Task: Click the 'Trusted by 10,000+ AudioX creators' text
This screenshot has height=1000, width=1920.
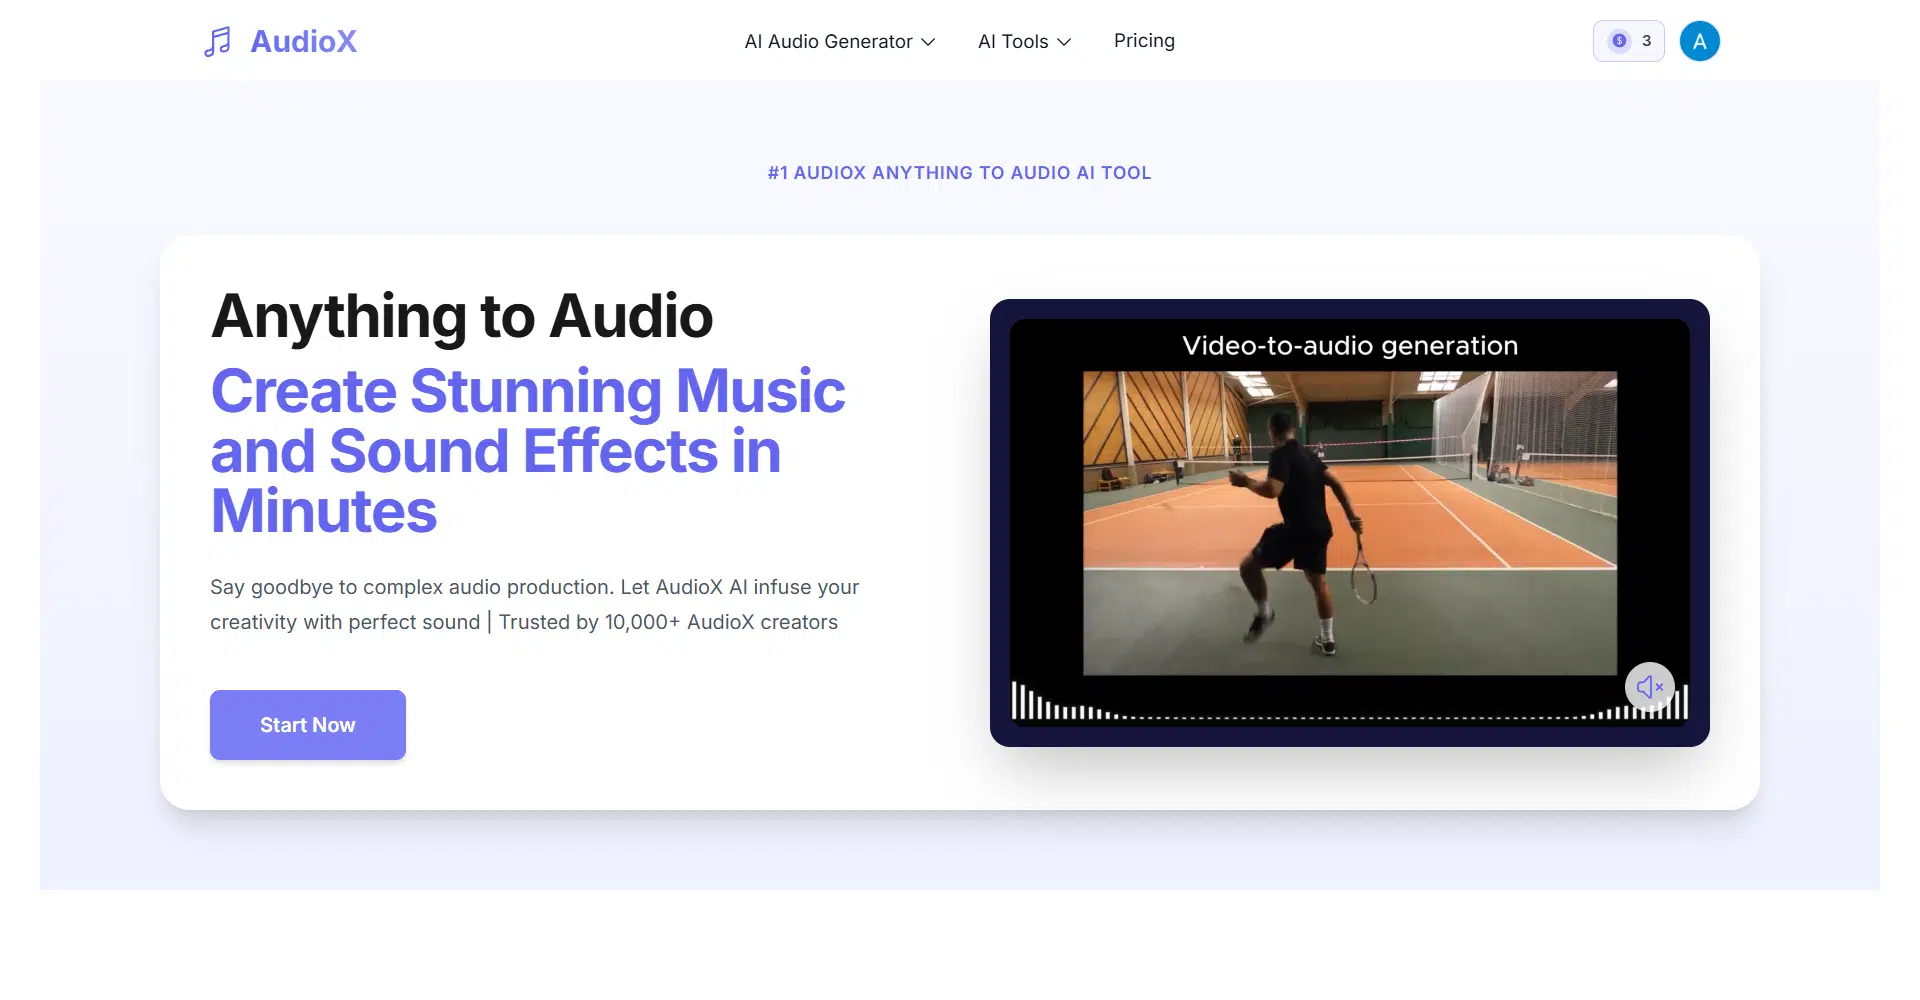Action: [x=668, y=622]
